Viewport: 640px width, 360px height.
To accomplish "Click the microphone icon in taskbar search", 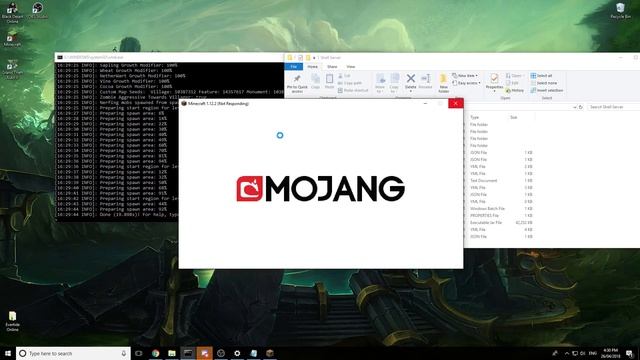I will 124,353.
